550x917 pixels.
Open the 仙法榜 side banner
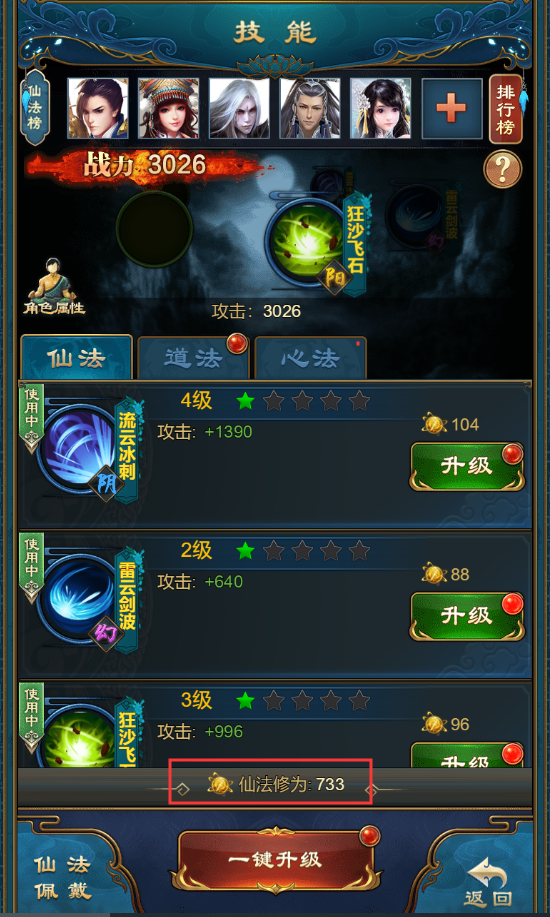(35, 108)
